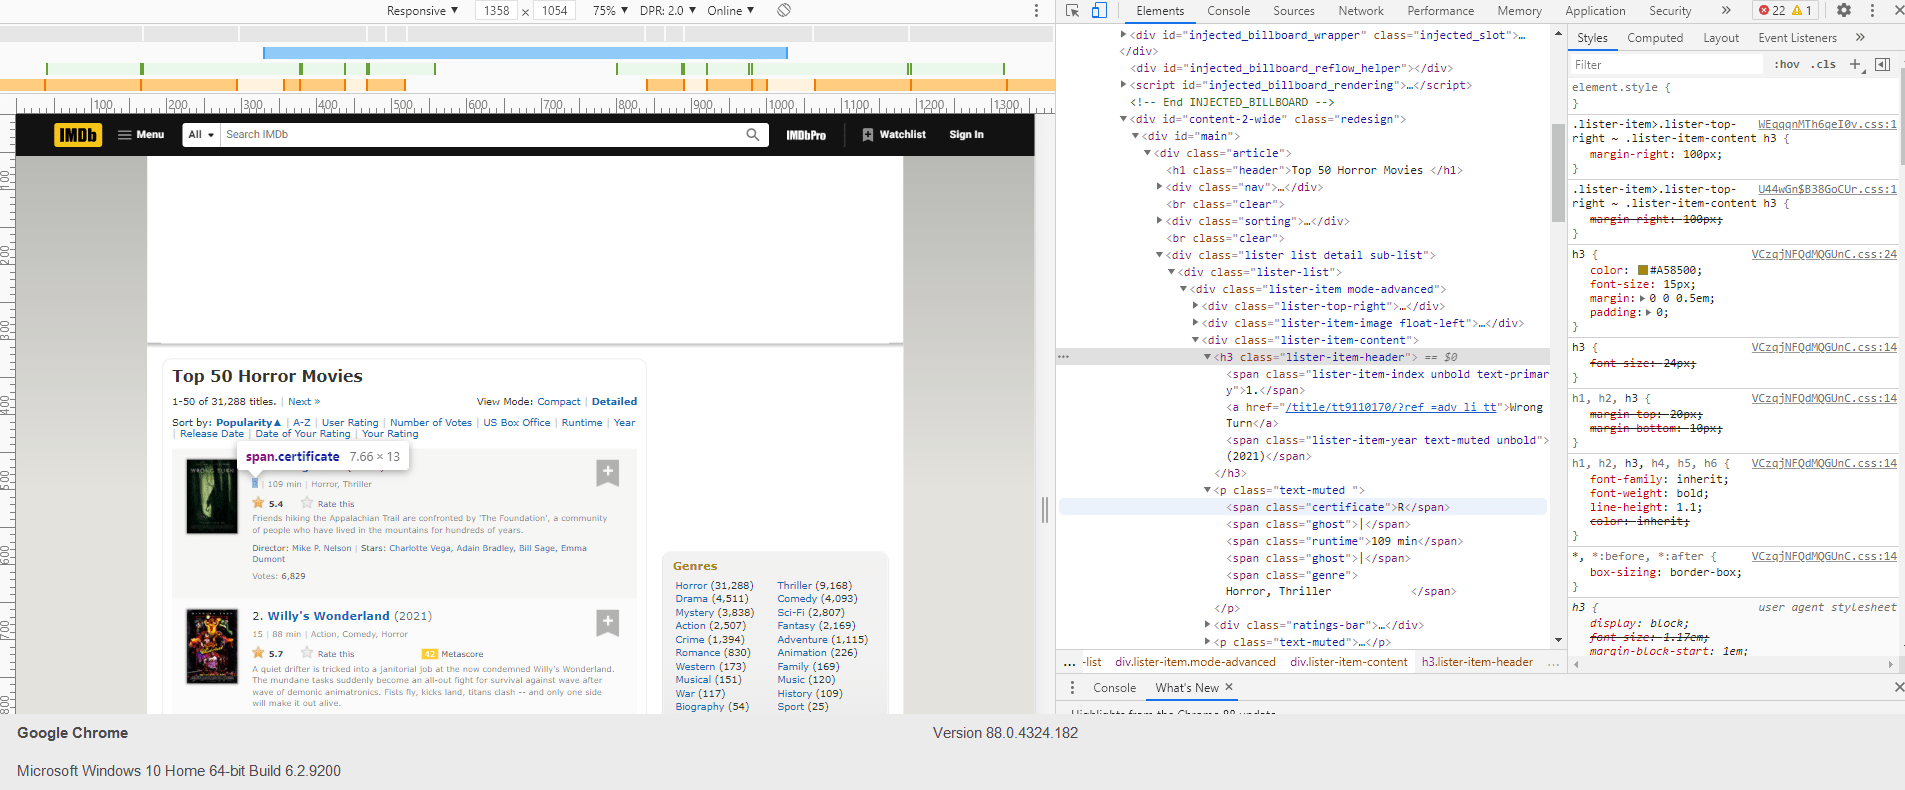This screenshot has height=790, width=1905.
Task: Open the Wrong Turn poster thumbnail
Action: pyautogui.click(x=212, y=497)
